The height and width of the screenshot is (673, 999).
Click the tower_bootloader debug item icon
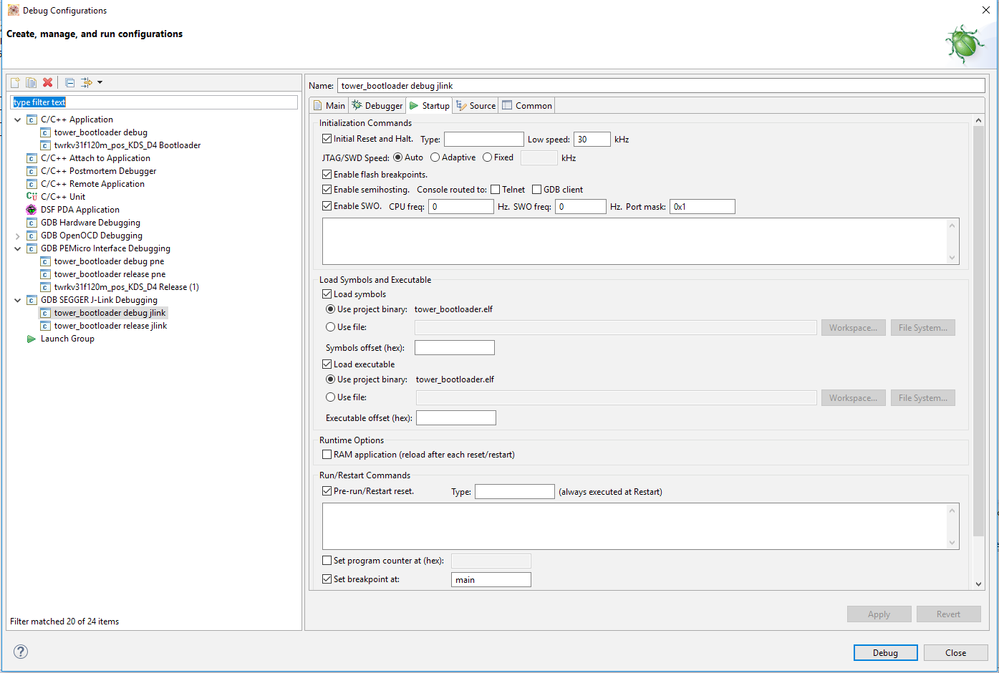(x=45, y=133)
